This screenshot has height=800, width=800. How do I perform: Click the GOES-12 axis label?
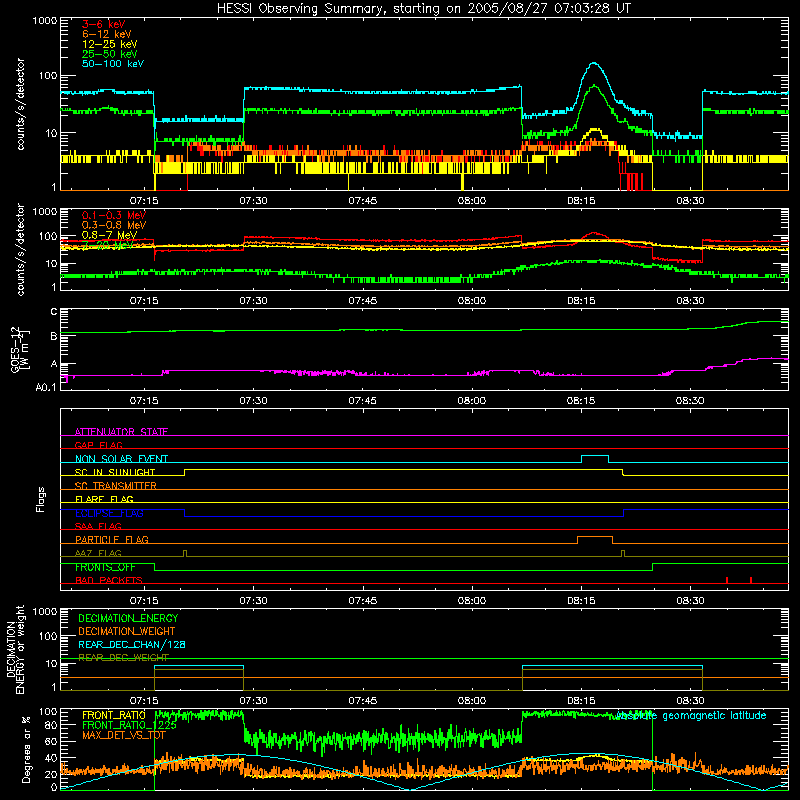19,350
